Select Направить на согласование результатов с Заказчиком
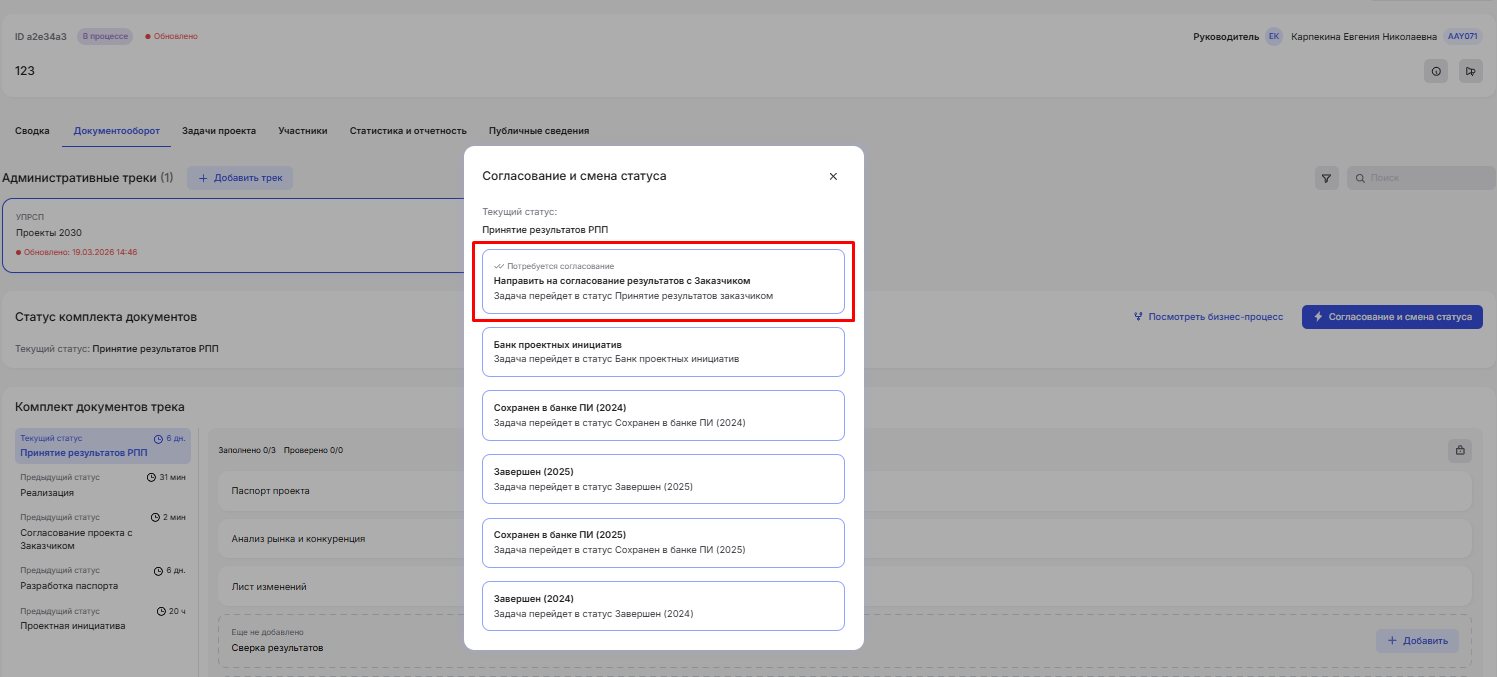 [663, 281]
